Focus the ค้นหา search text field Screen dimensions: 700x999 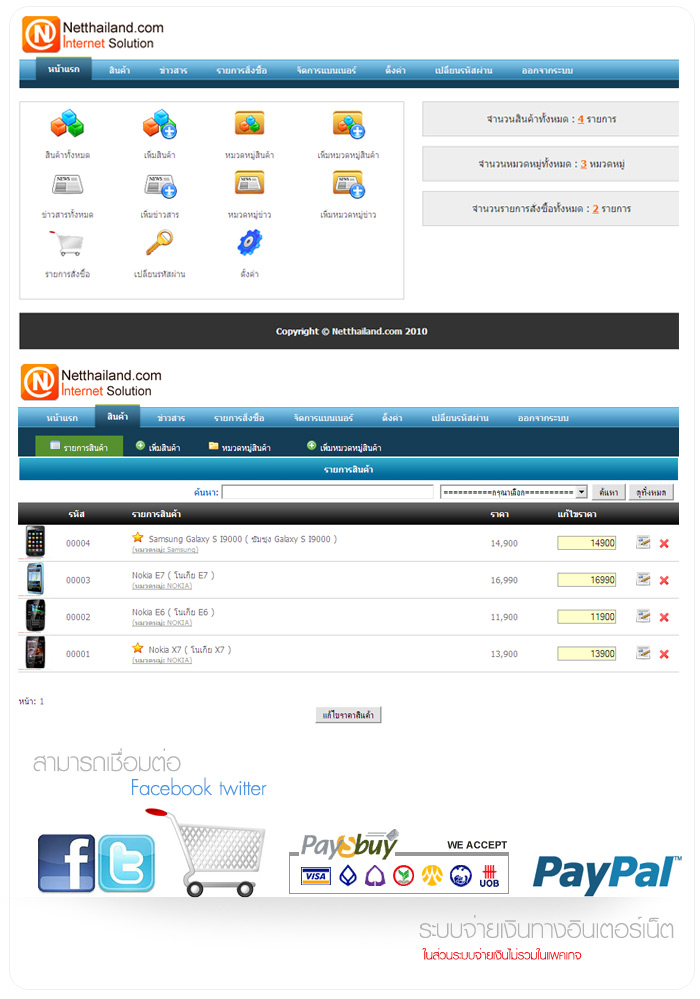(328, 492)
